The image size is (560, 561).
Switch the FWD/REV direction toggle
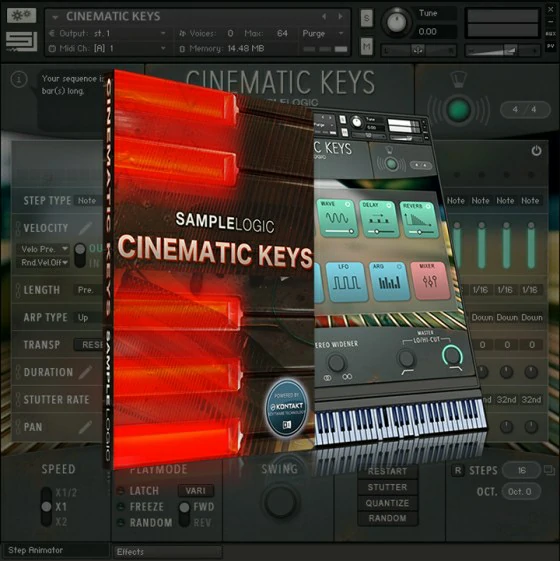184,514
